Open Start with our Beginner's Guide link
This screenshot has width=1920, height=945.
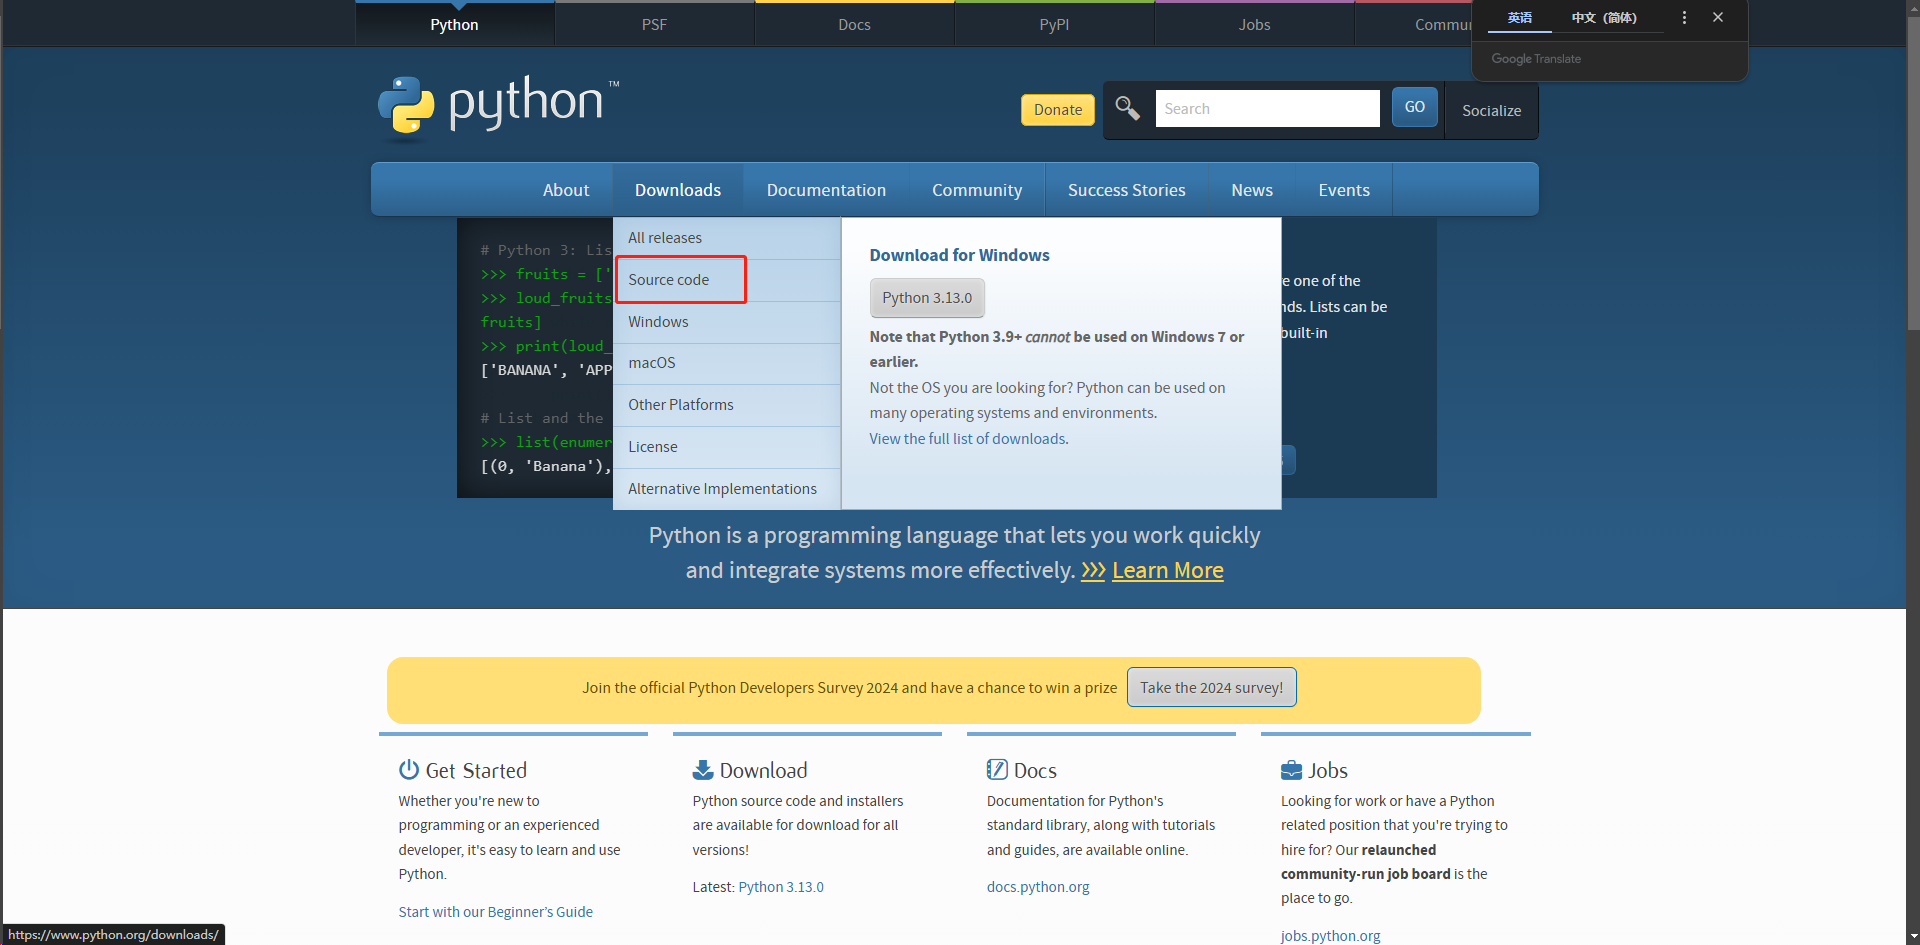(495, 912)
